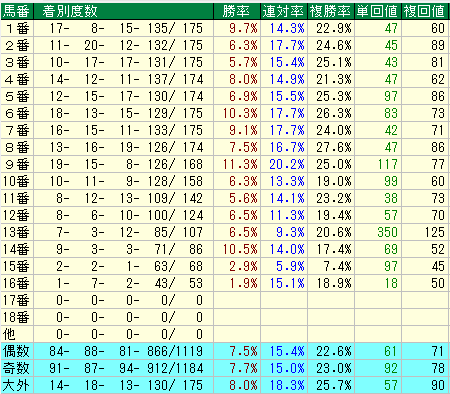Select the 15番 row label

coord(16,267)
